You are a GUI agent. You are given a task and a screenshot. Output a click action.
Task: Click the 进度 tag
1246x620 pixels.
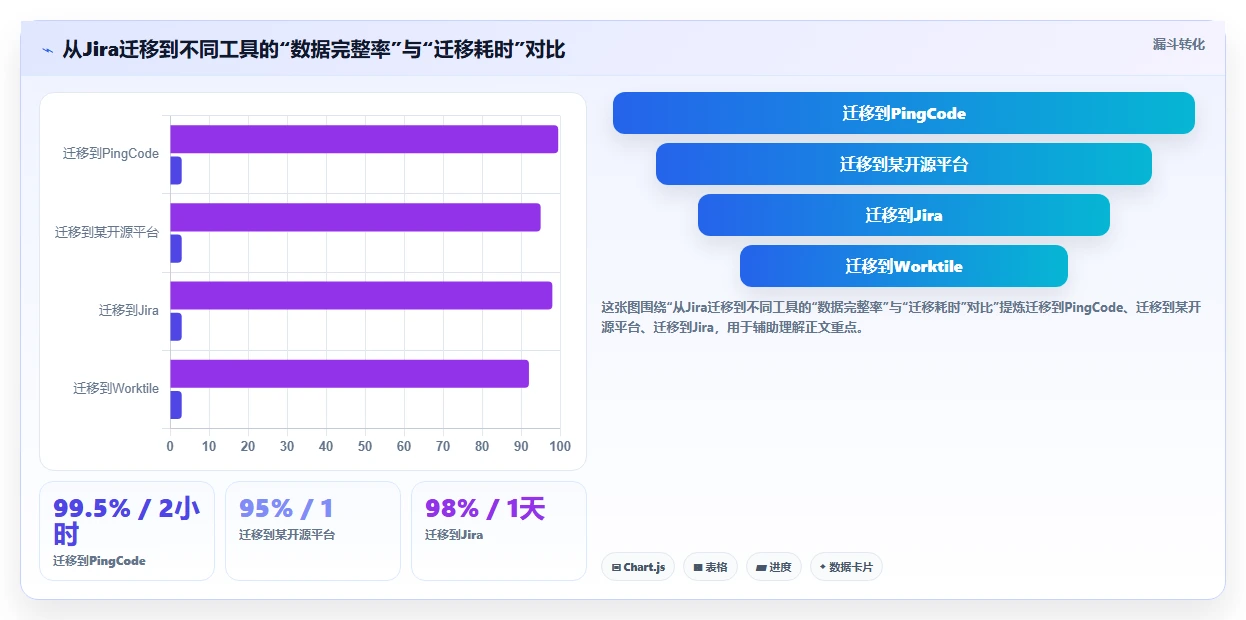click(773, 567)
